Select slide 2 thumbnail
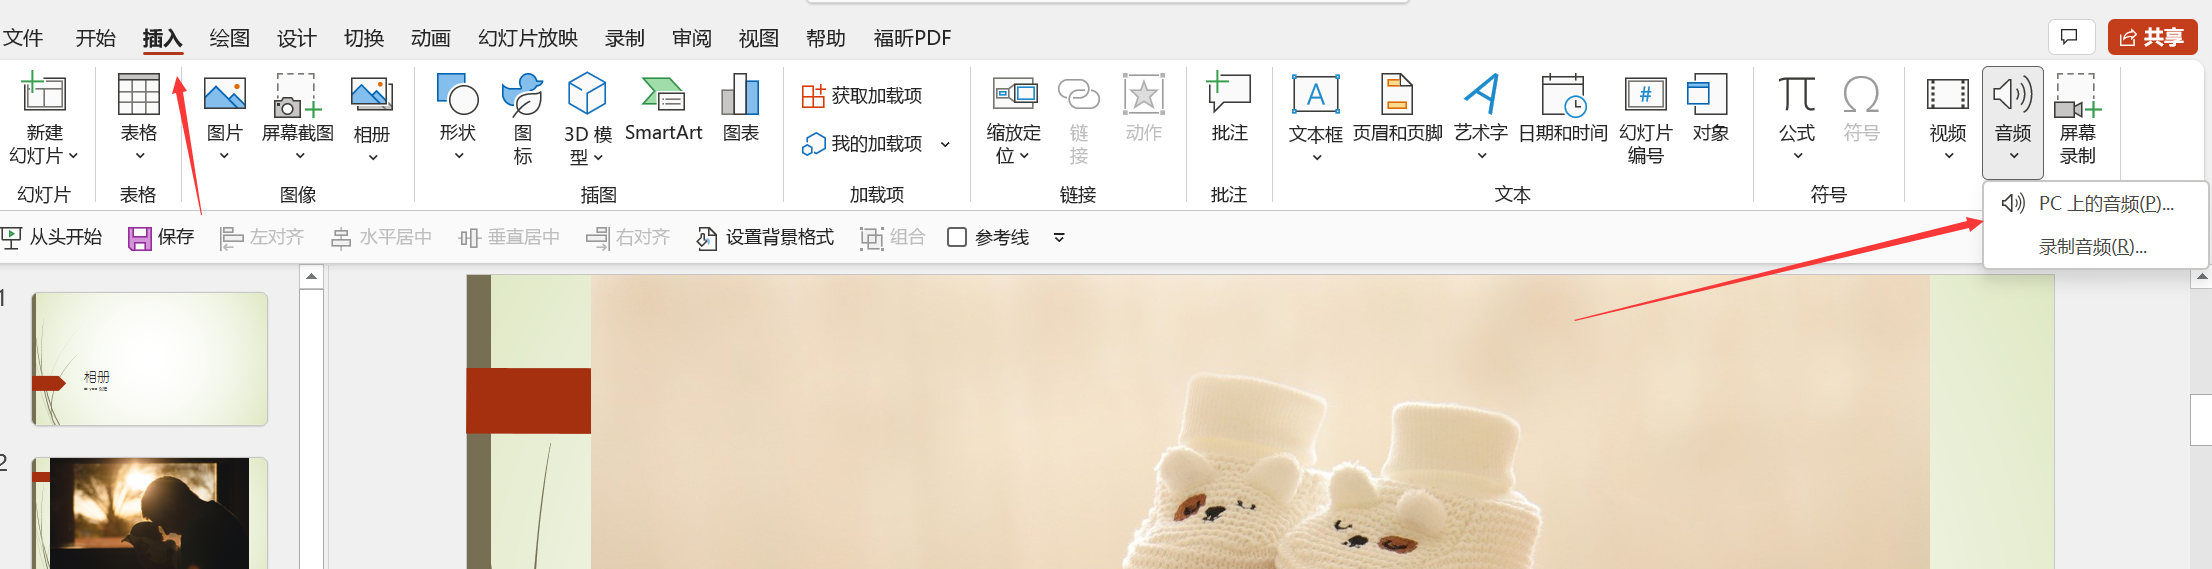Viewport: 2212px width, 569px height. point(150,513)
